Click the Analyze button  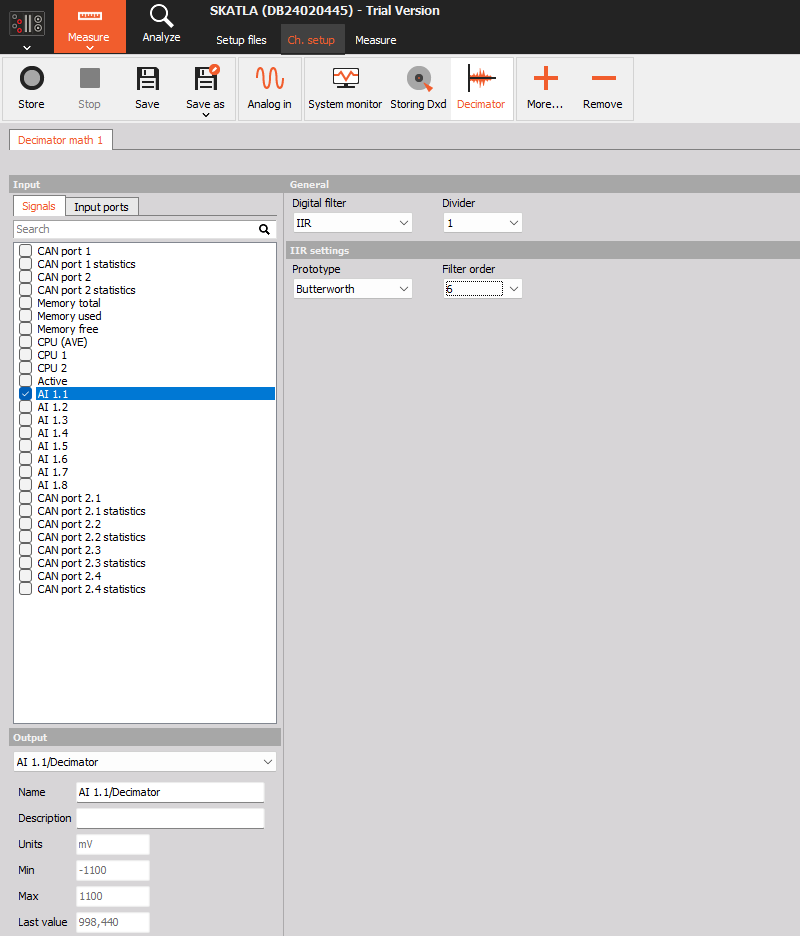click(160, 27)
